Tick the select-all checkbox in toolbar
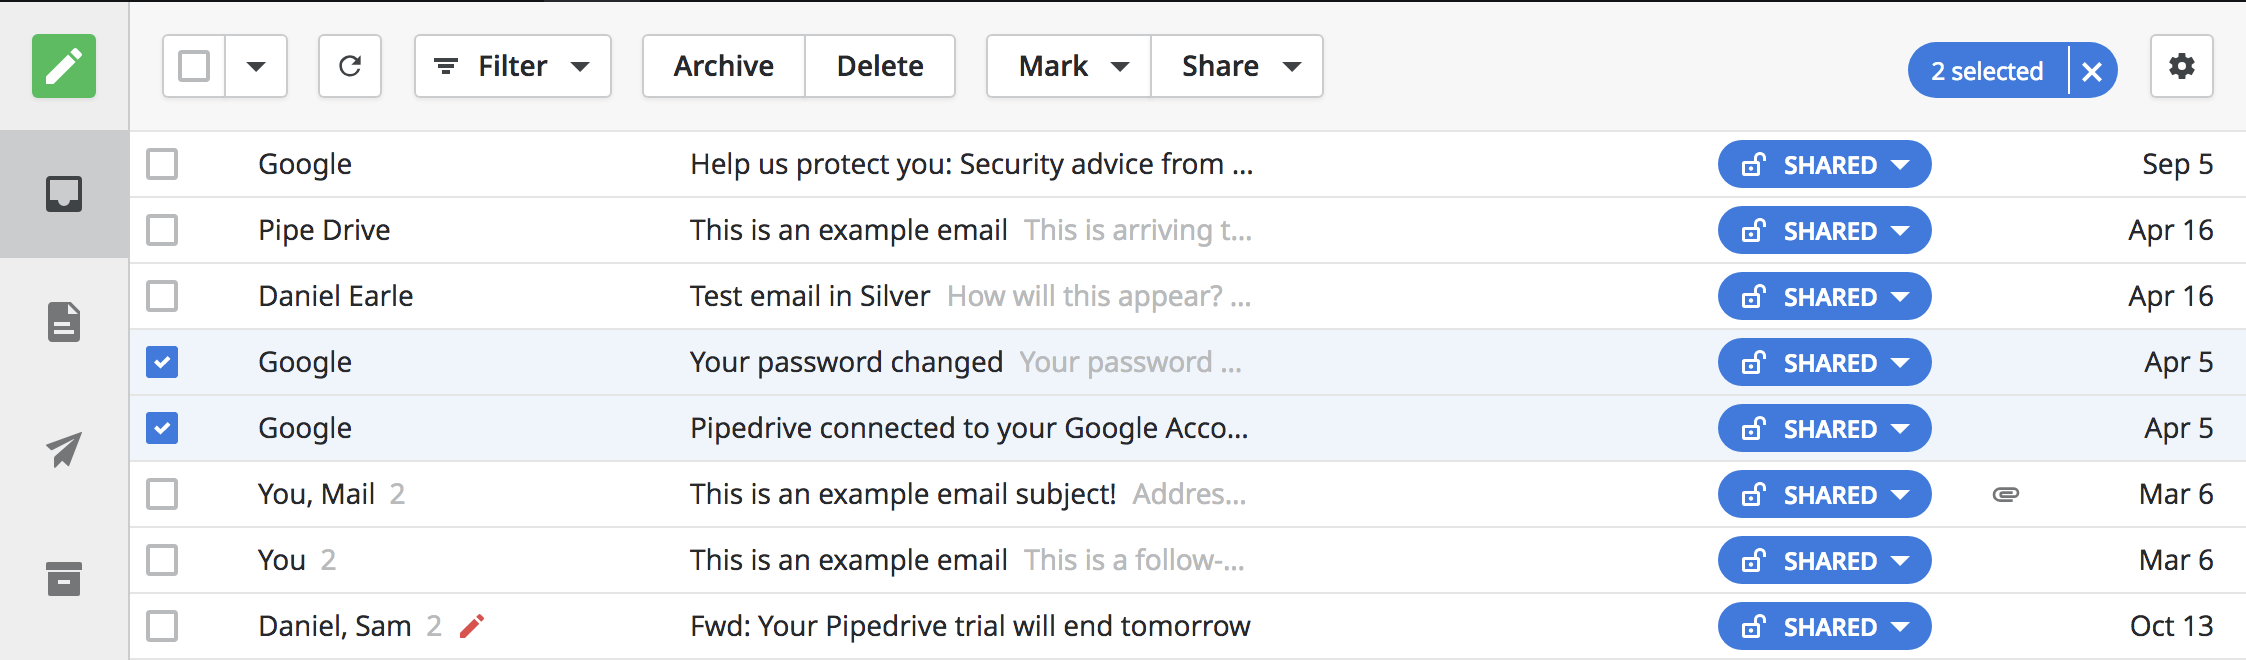2246x660 pixels. [x=194, y=66]
